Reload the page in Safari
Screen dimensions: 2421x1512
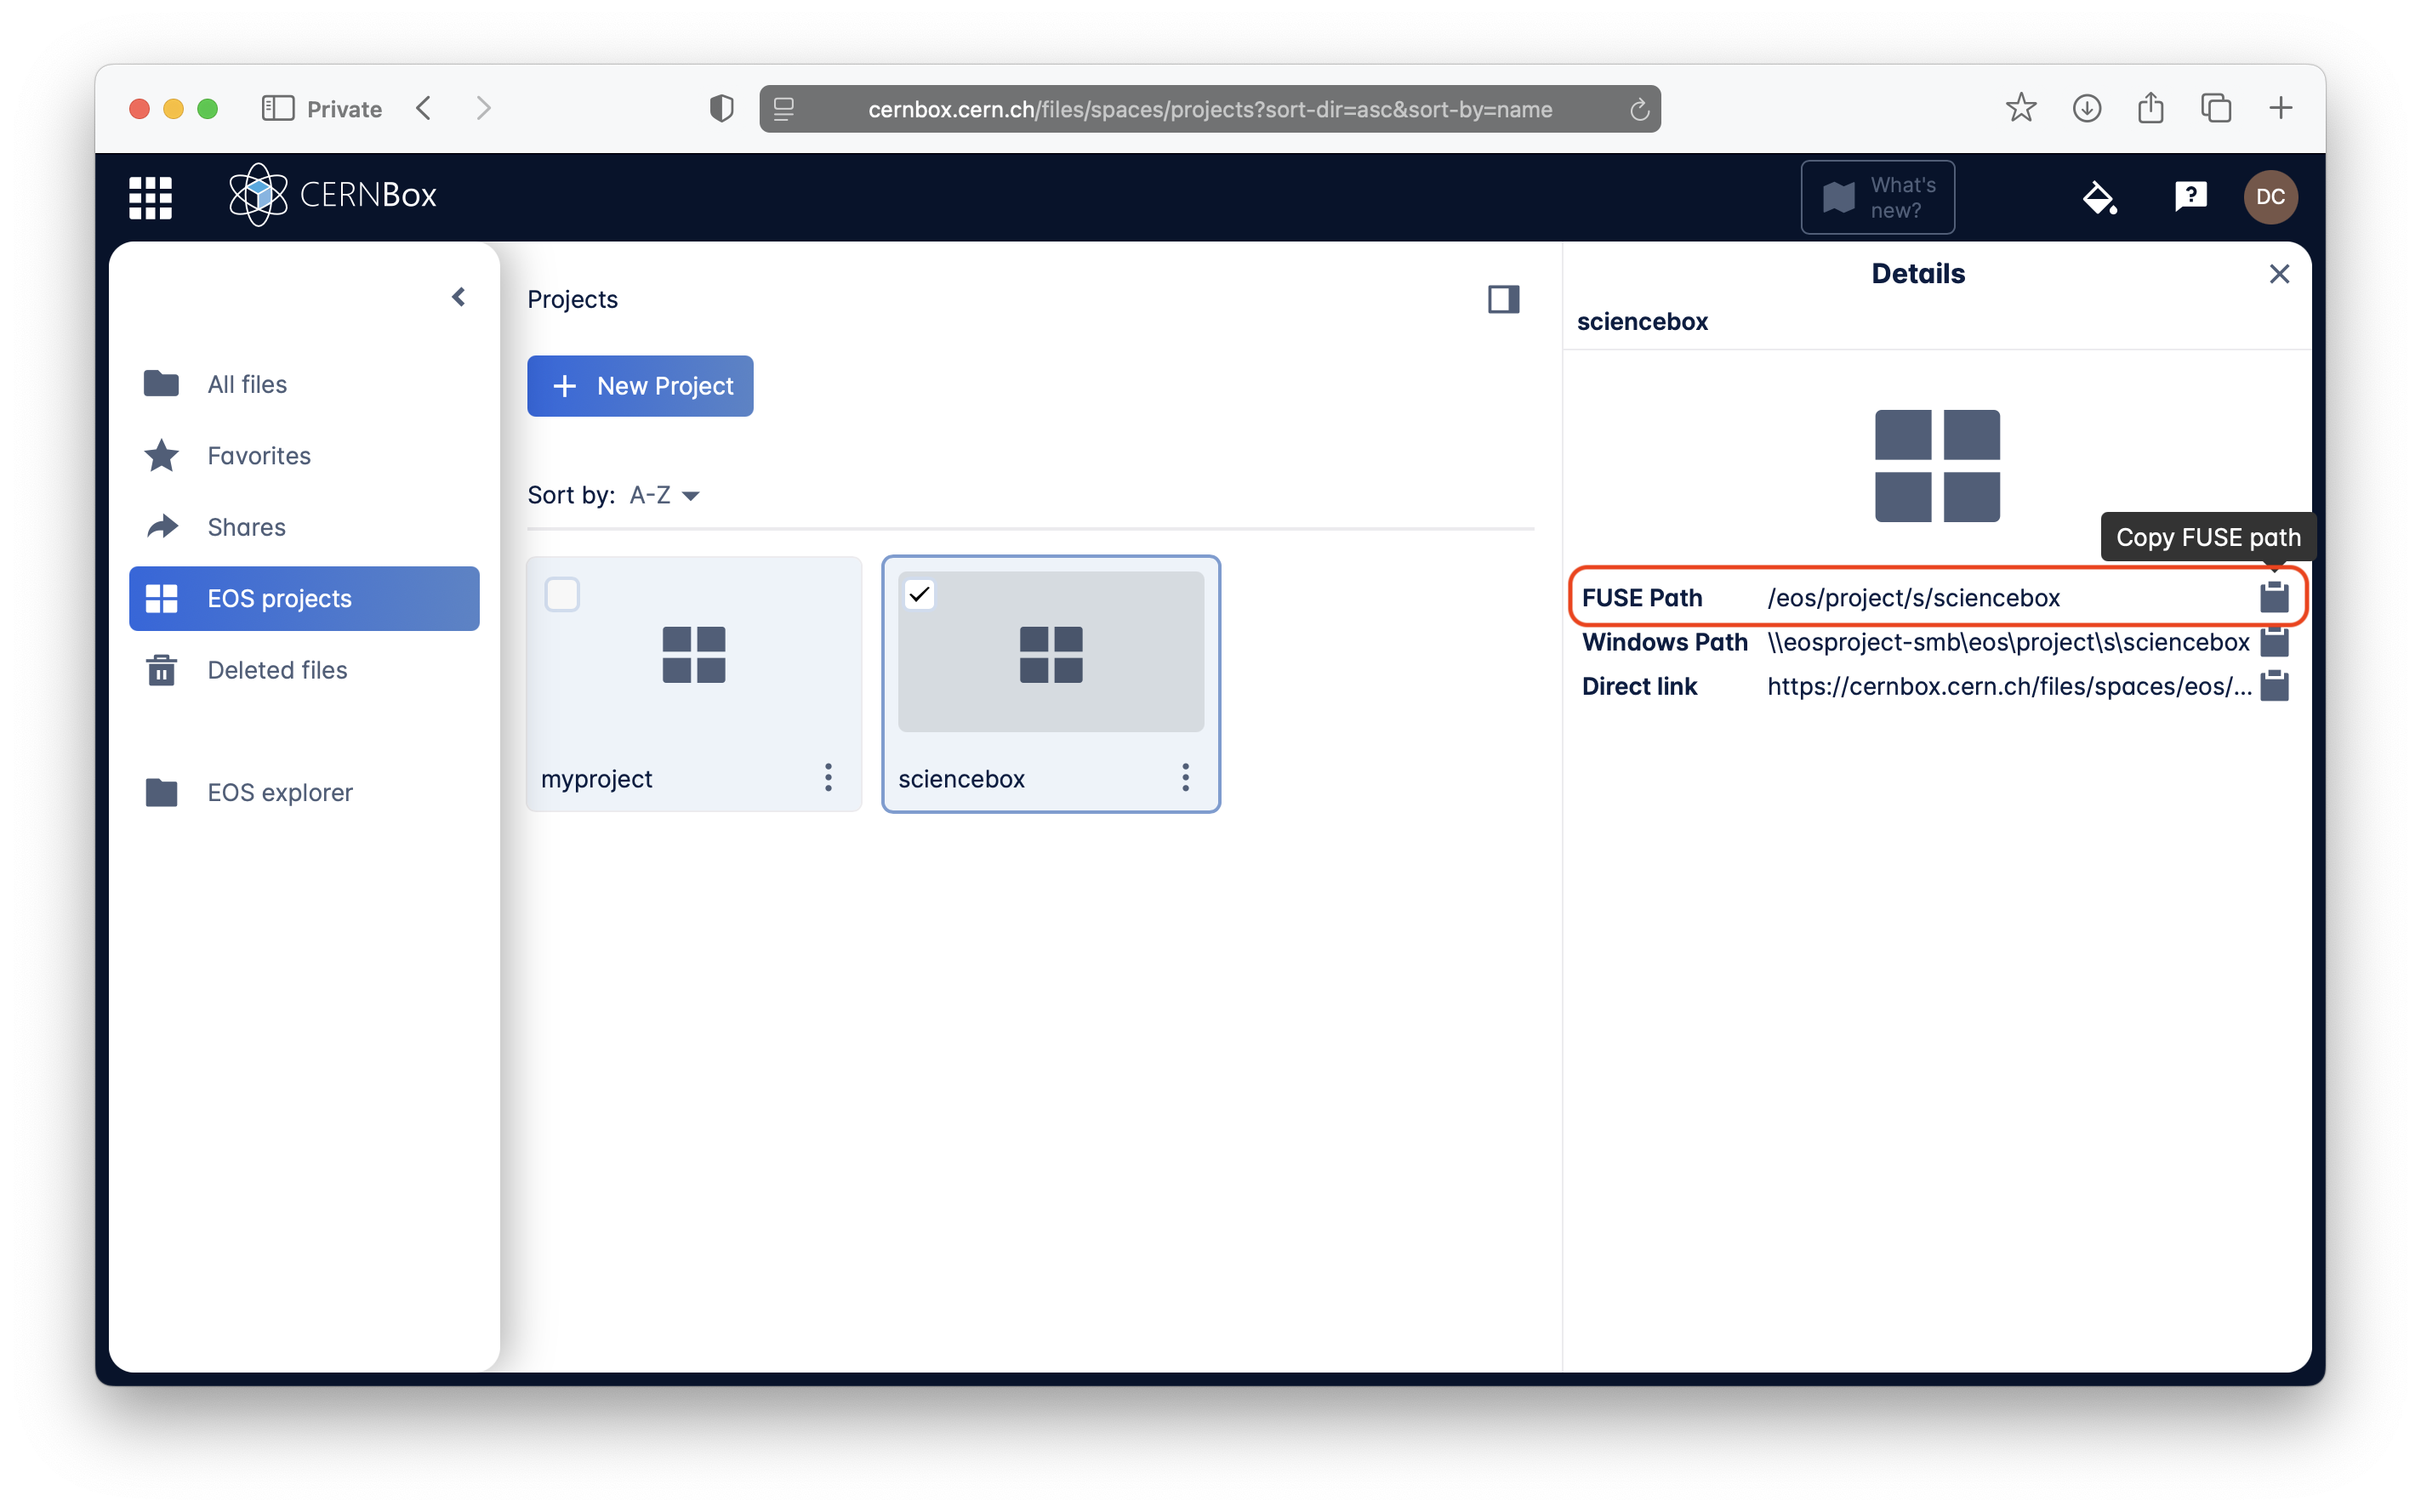(x=1639, y=109)
